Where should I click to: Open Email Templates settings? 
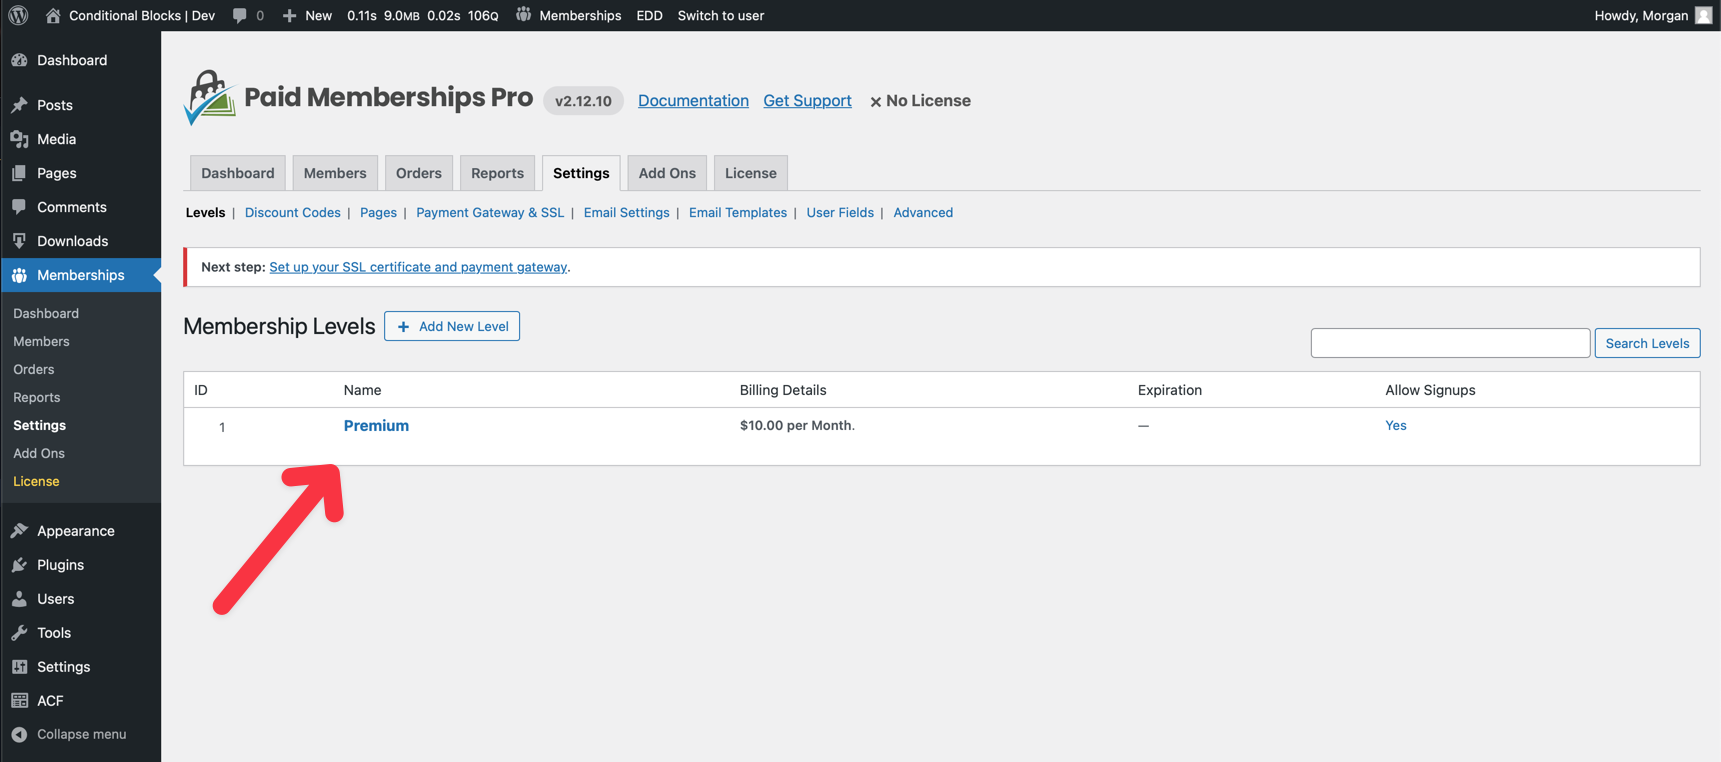738,212
